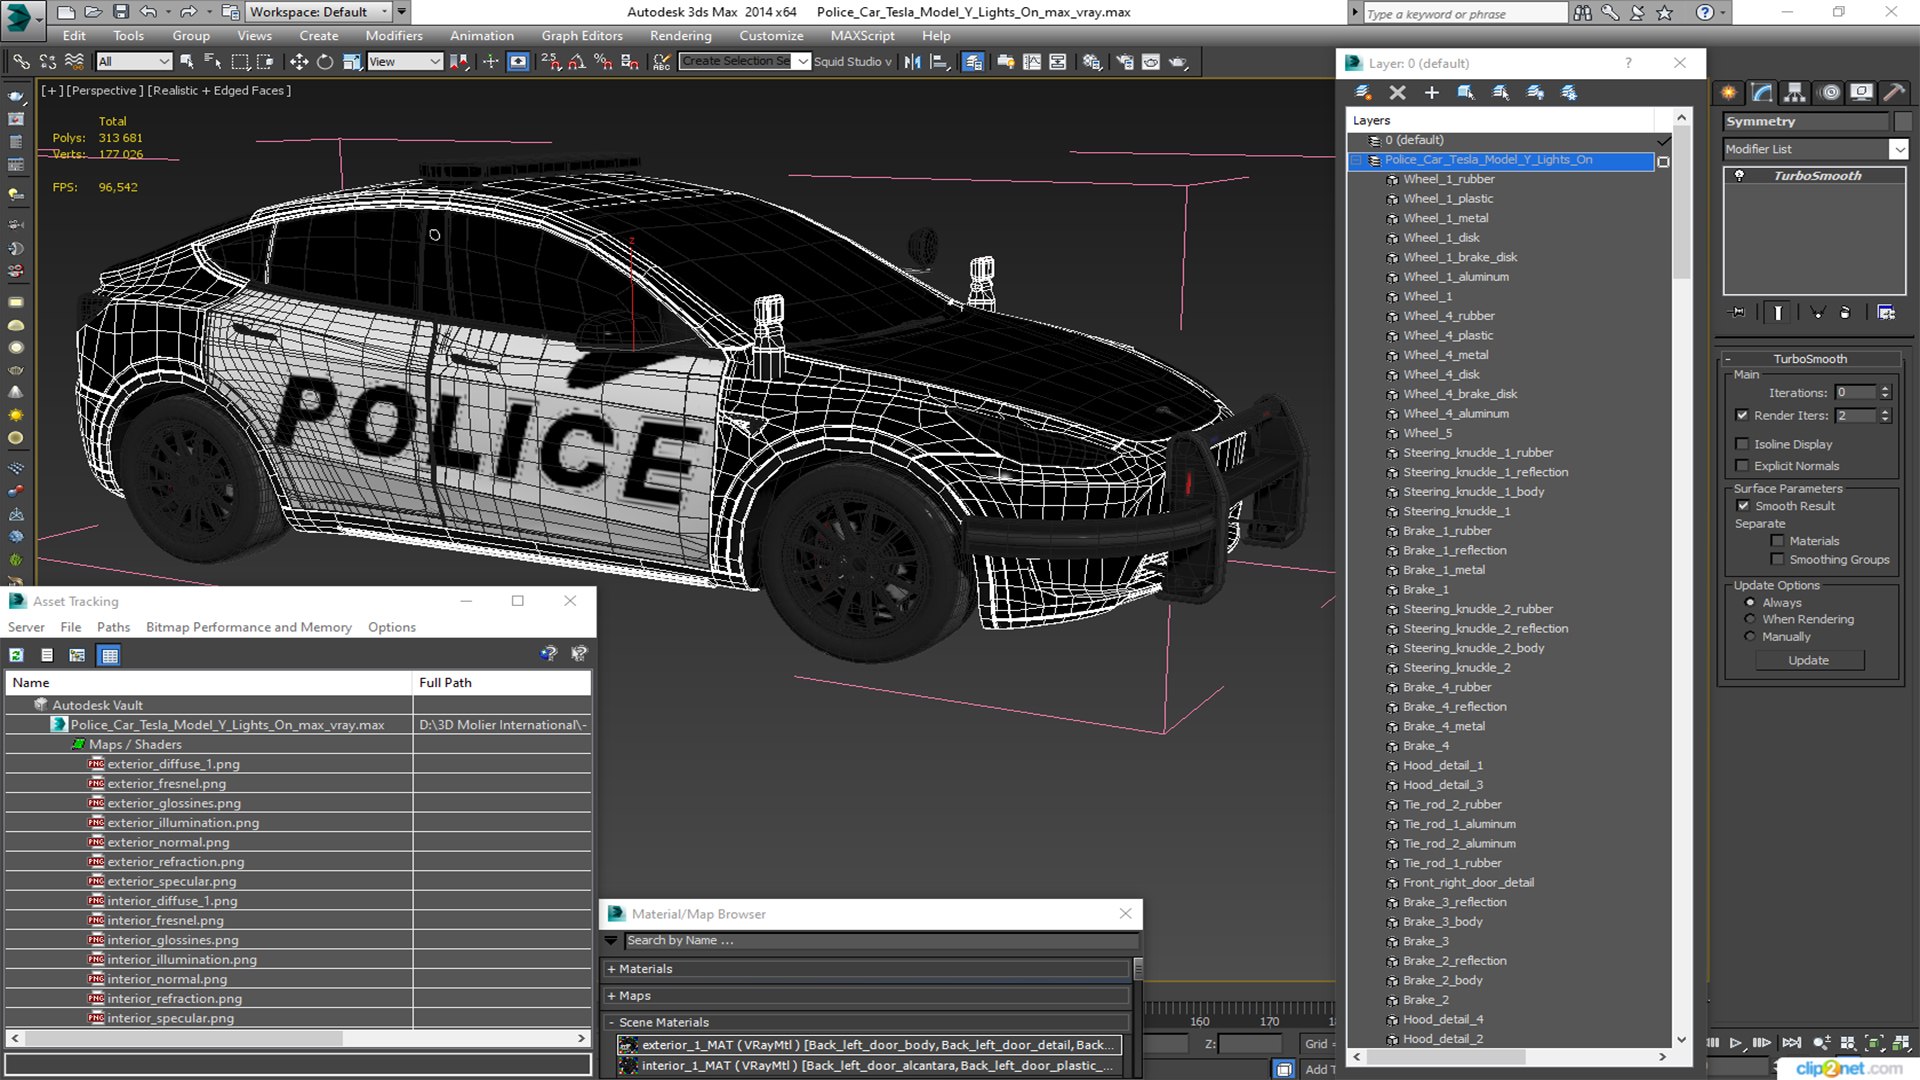Viewport: 1920px width, 1080px height.
Task: Delete highlighted layer using the X icon
Action: click(1397, 92)
